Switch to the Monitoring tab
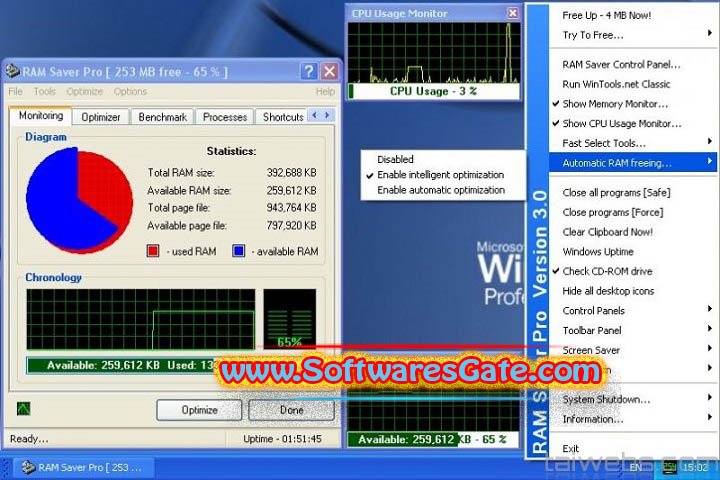Image resolution: width=720 pixels, height=480 pixels. pyautogui.click(x=41, y=116)
